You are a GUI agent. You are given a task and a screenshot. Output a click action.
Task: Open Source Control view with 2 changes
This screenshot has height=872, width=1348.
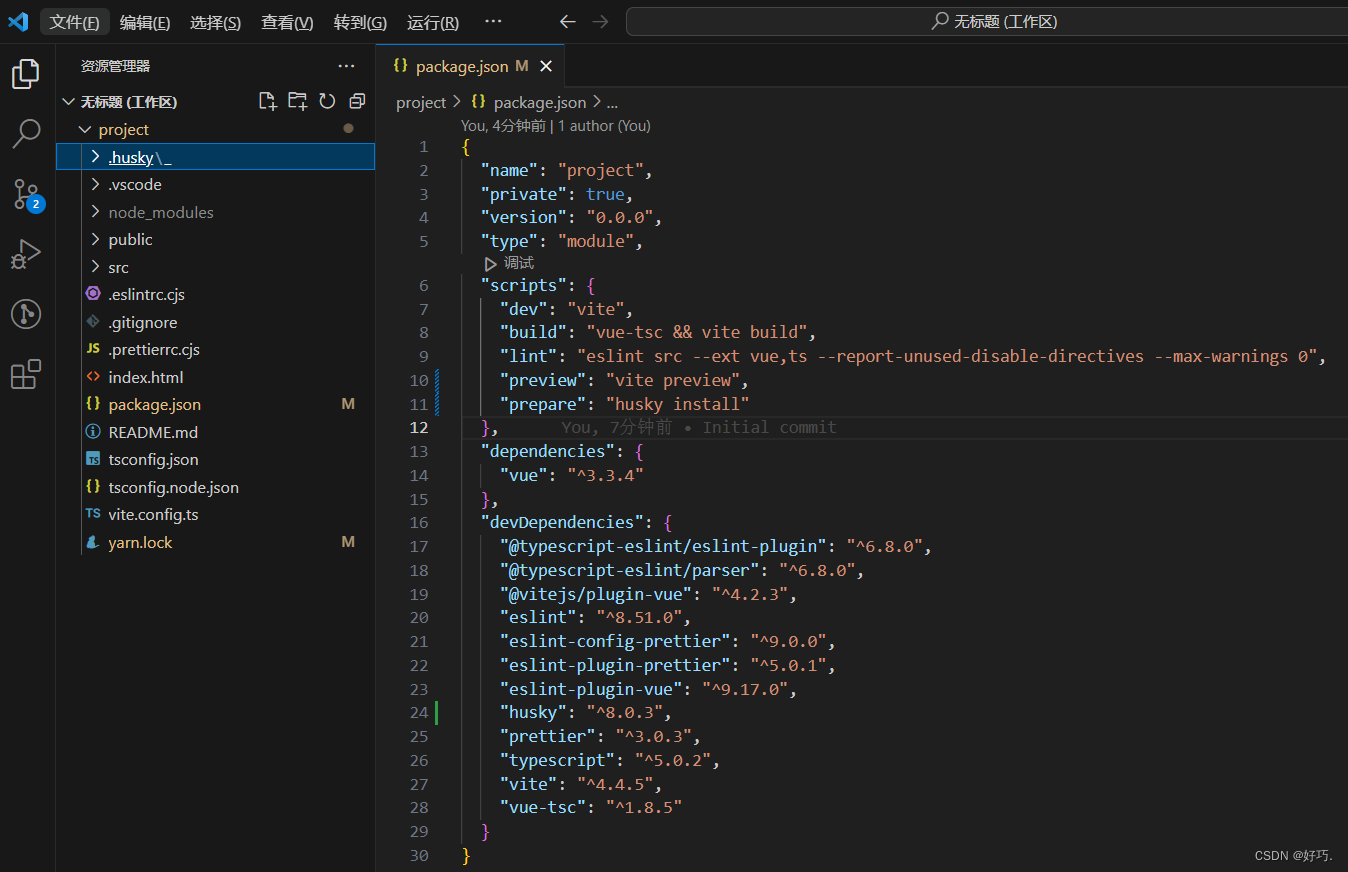[26, 194]
